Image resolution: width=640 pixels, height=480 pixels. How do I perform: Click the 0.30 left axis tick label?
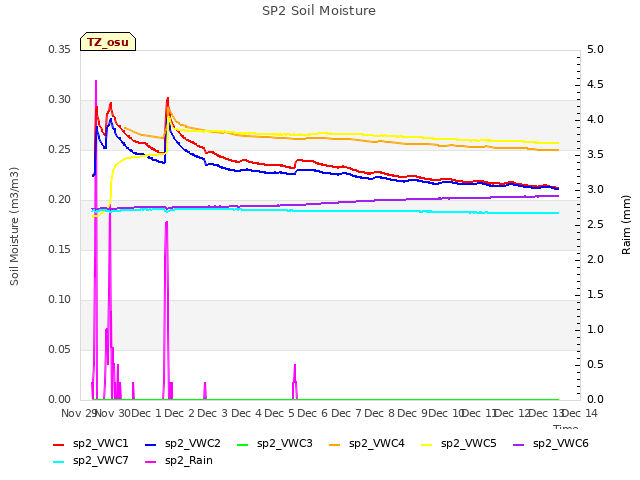[60, 100]
